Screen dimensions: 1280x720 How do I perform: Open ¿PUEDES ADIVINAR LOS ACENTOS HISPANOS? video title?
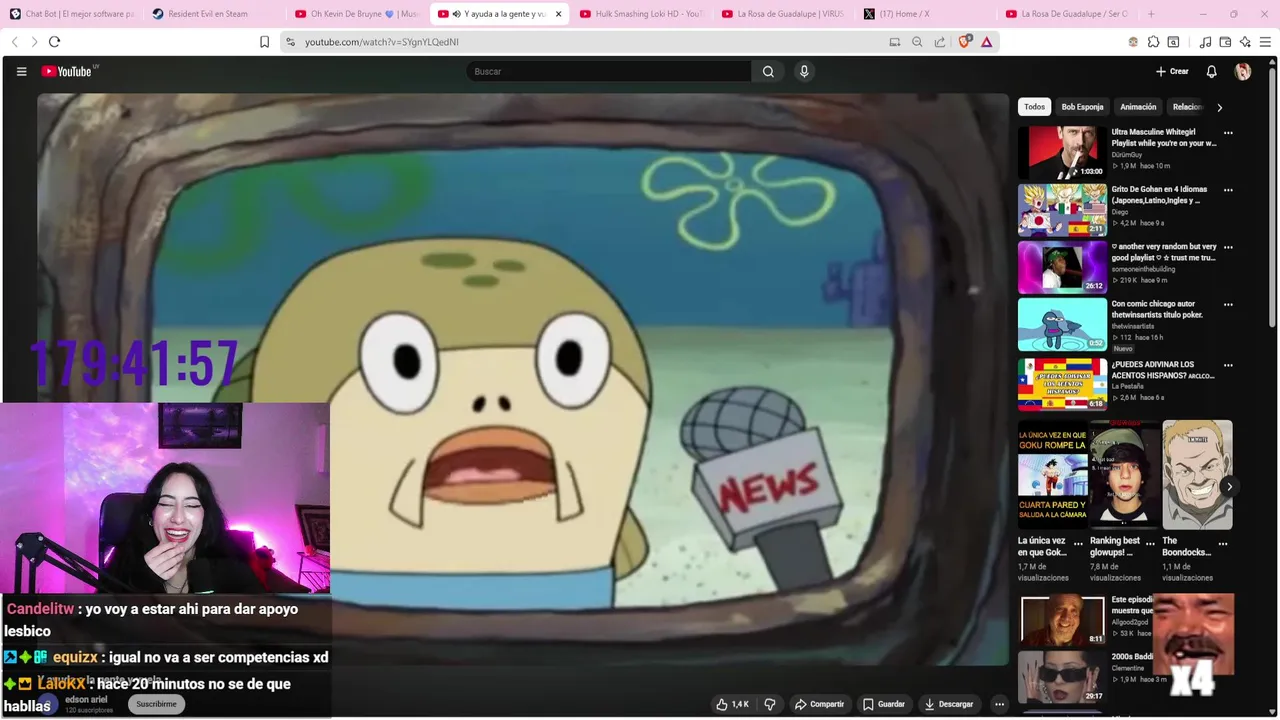click(x=1163, y=370)
